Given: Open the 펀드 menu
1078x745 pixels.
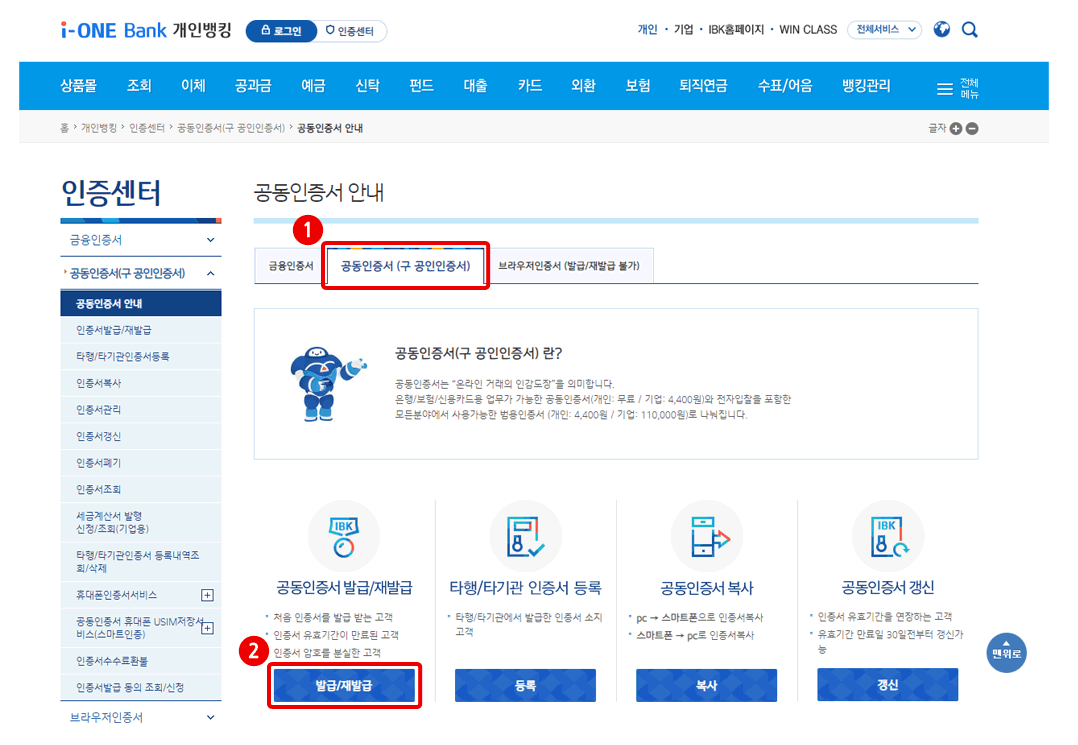Looking at the screenshot, I should (x=421, y=86).
